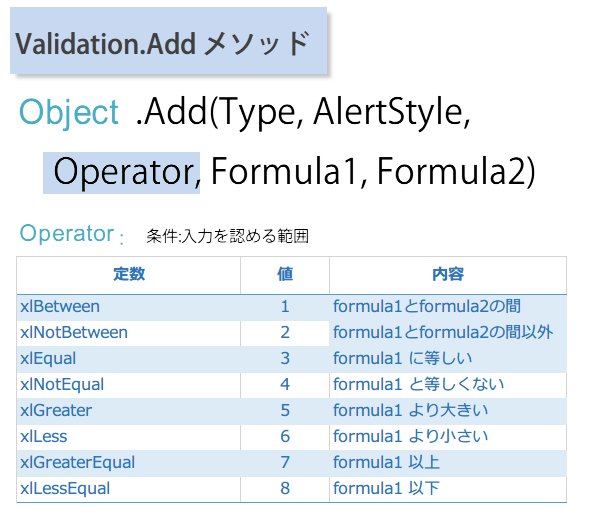Select the xlEqual constant cell
This screenshot has width=600, height=521.
(48, 358)
